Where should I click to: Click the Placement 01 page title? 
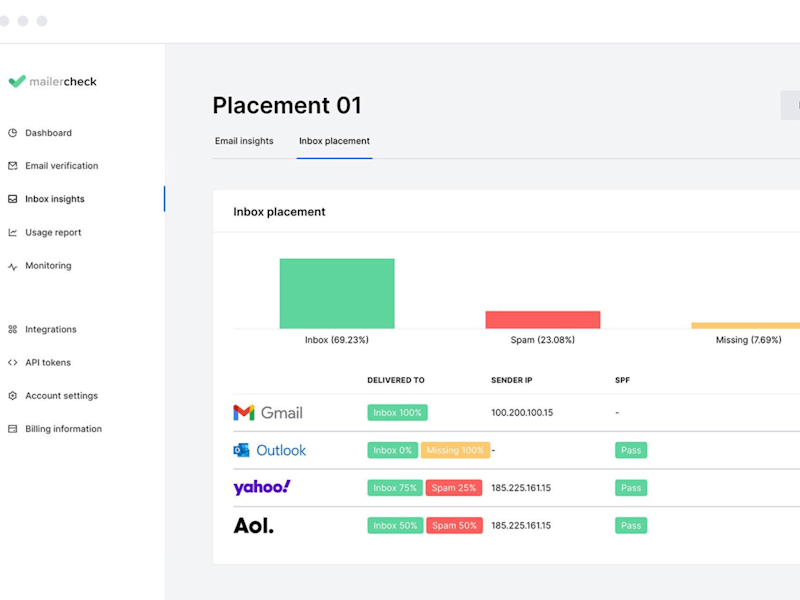point(287,105)
